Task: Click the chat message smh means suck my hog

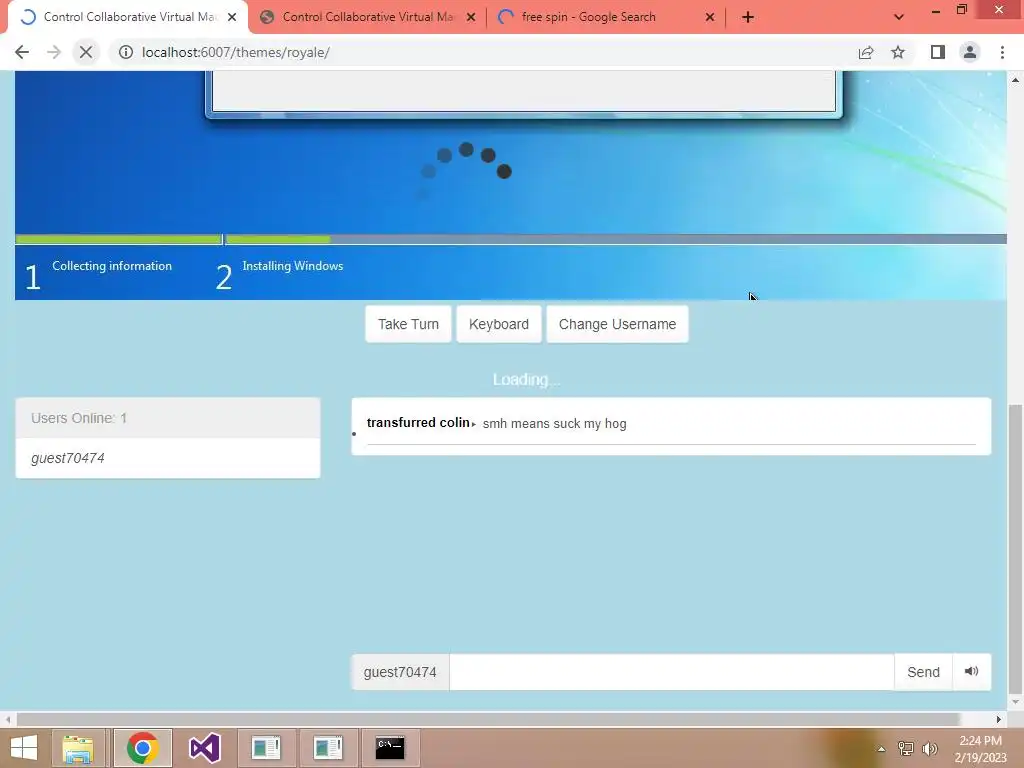Action: 554,423
